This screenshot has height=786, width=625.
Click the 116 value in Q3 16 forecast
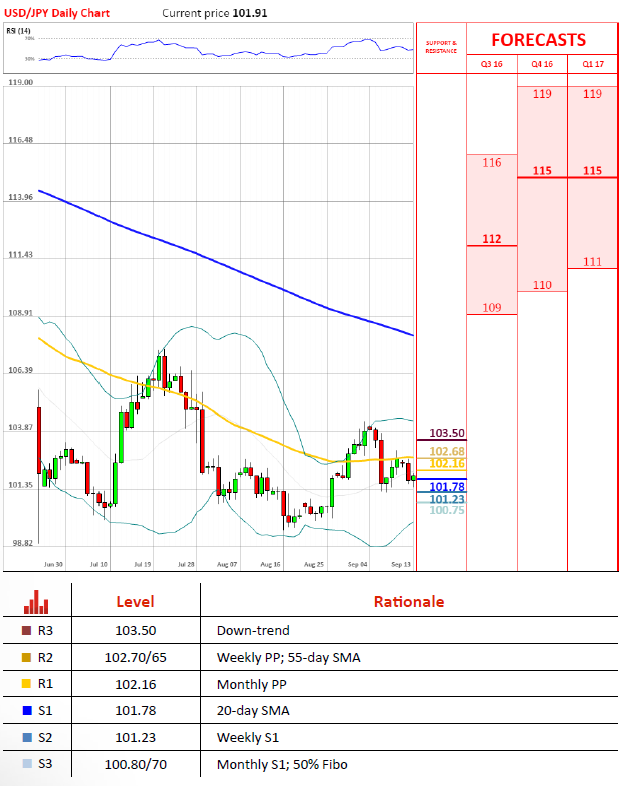tap(492, 162)
